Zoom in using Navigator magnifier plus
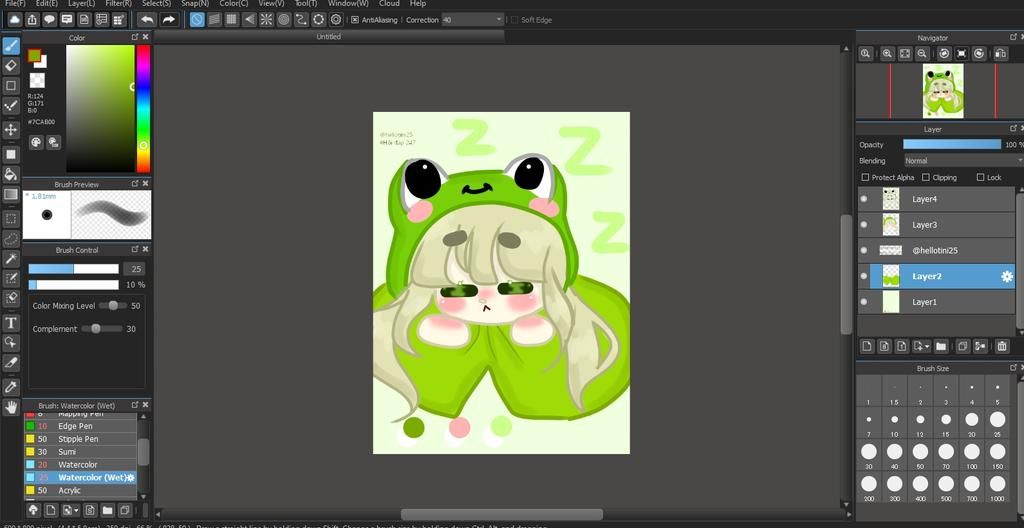1024x528 pixels. (x=887, y=54)
